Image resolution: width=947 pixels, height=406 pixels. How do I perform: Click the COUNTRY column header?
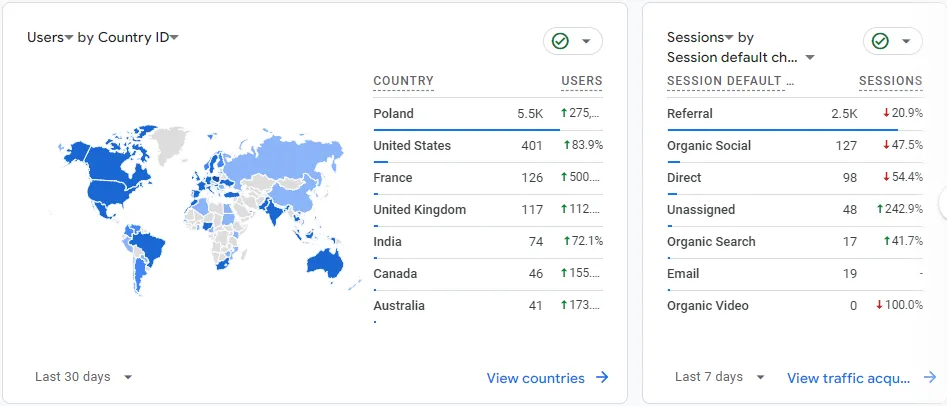point(403,81)
